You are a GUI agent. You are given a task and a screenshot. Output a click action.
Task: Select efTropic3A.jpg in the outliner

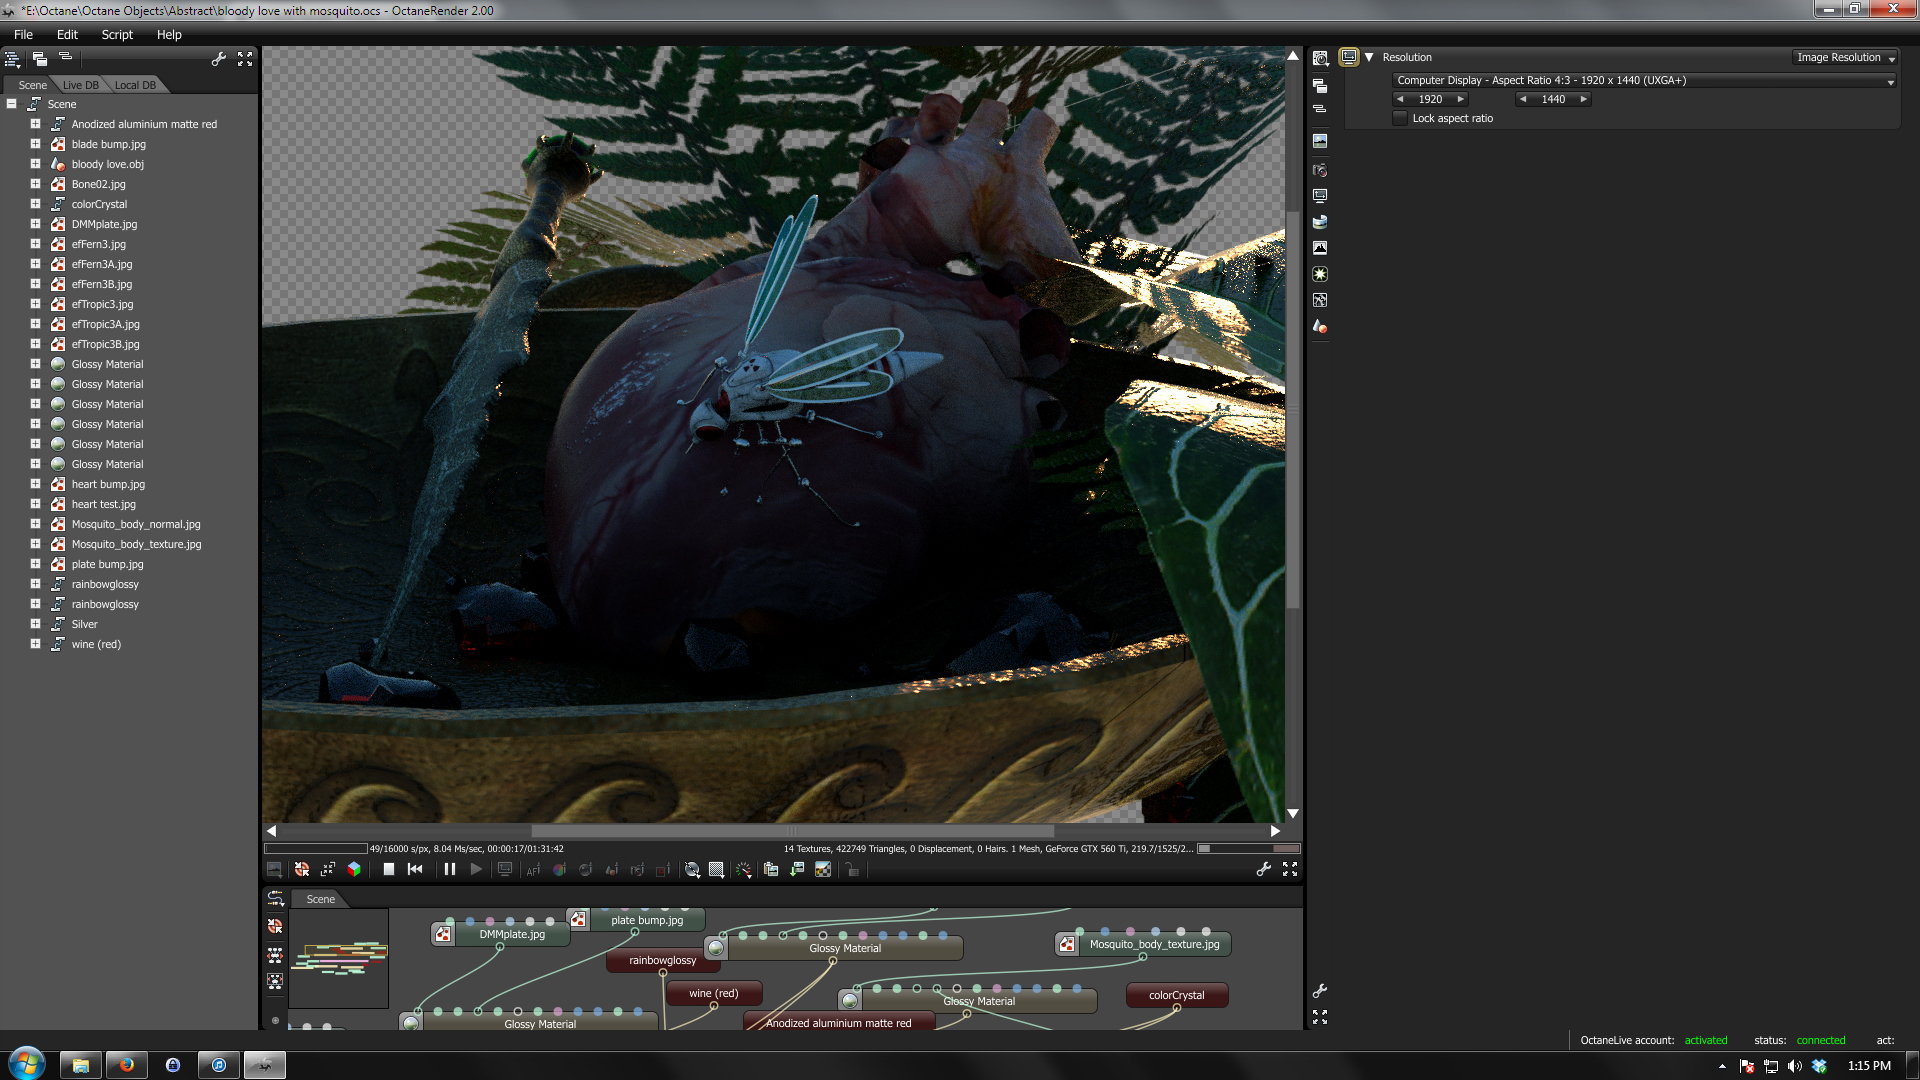click(105, 324)
